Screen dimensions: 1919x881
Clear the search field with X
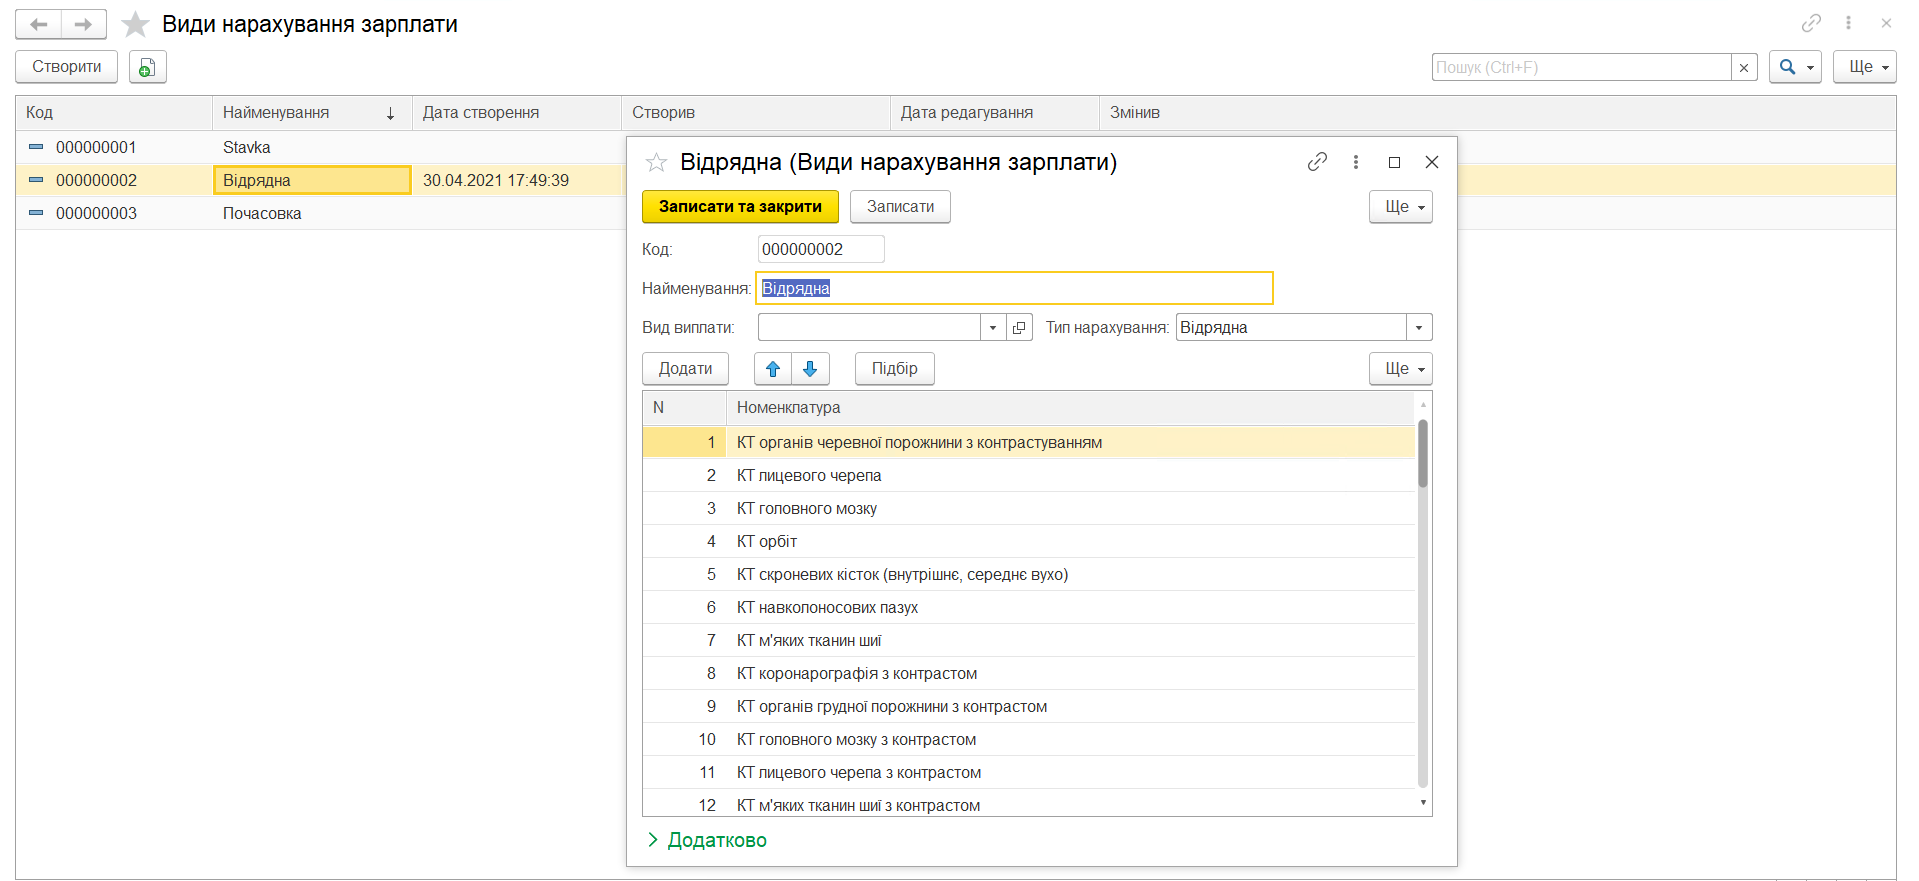pyautogui.click(x=1744, y=67)
